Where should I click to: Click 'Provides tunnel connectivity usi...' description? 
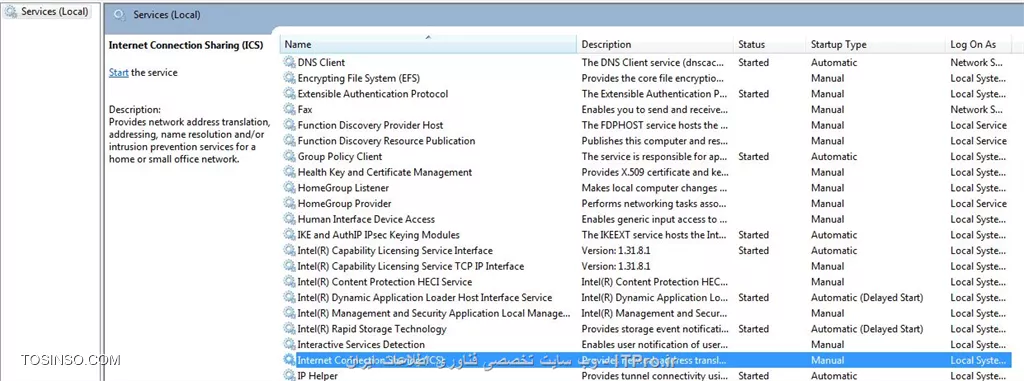[x=655, y=376]
